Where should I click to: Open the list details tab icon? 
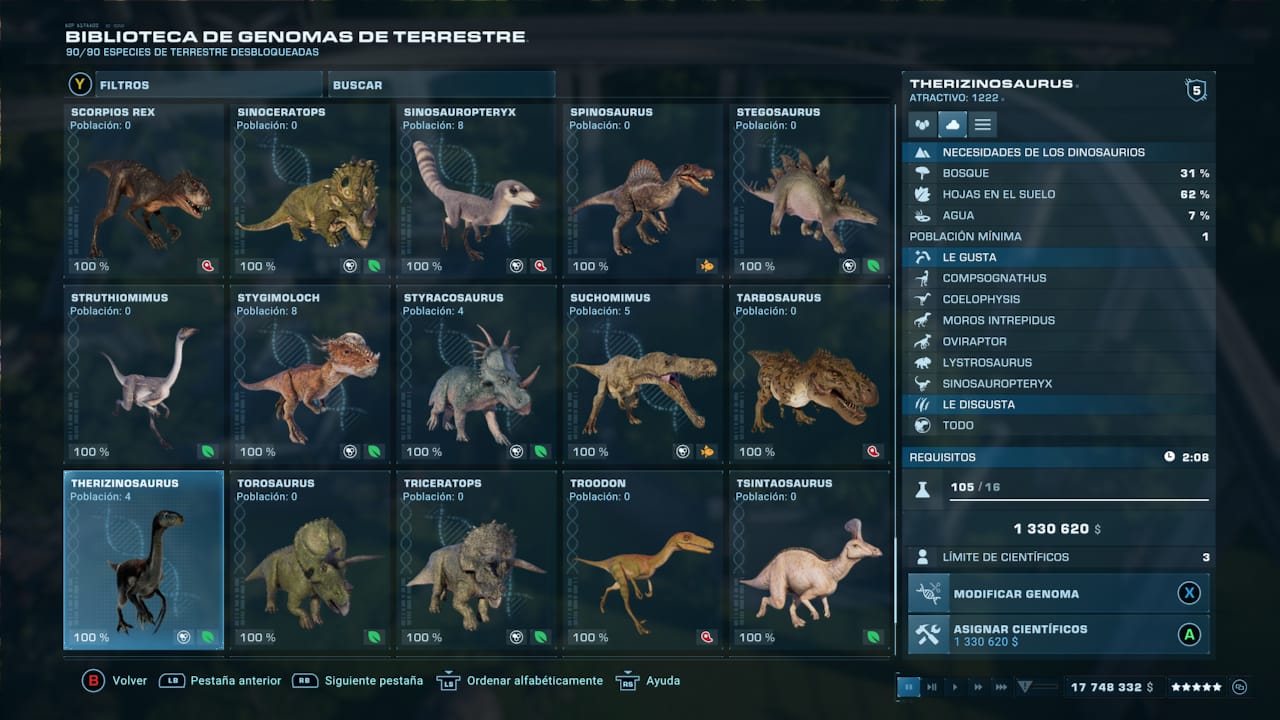point(983,125)
